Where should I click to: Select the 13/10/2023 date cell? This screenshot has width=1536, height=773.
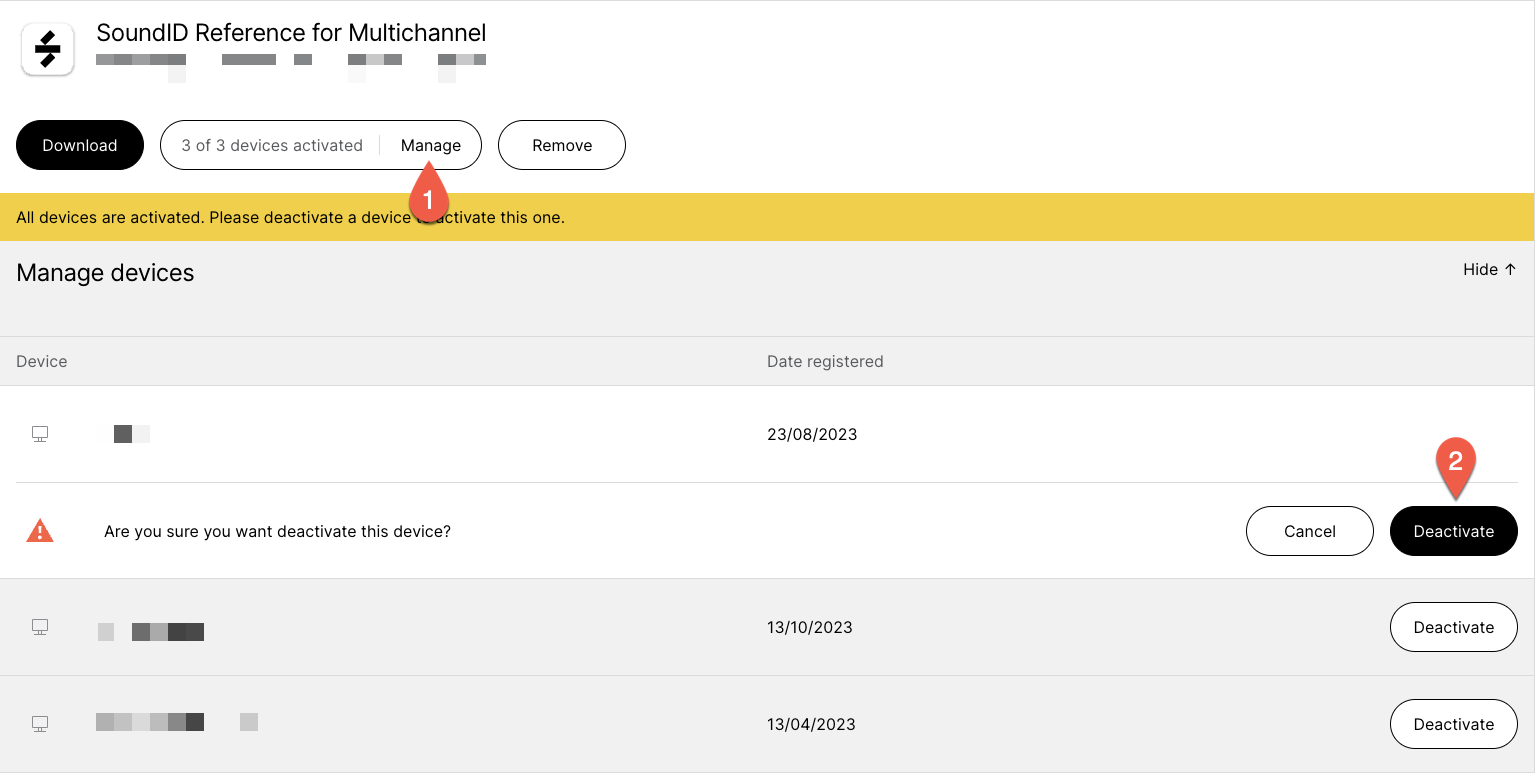810,627
